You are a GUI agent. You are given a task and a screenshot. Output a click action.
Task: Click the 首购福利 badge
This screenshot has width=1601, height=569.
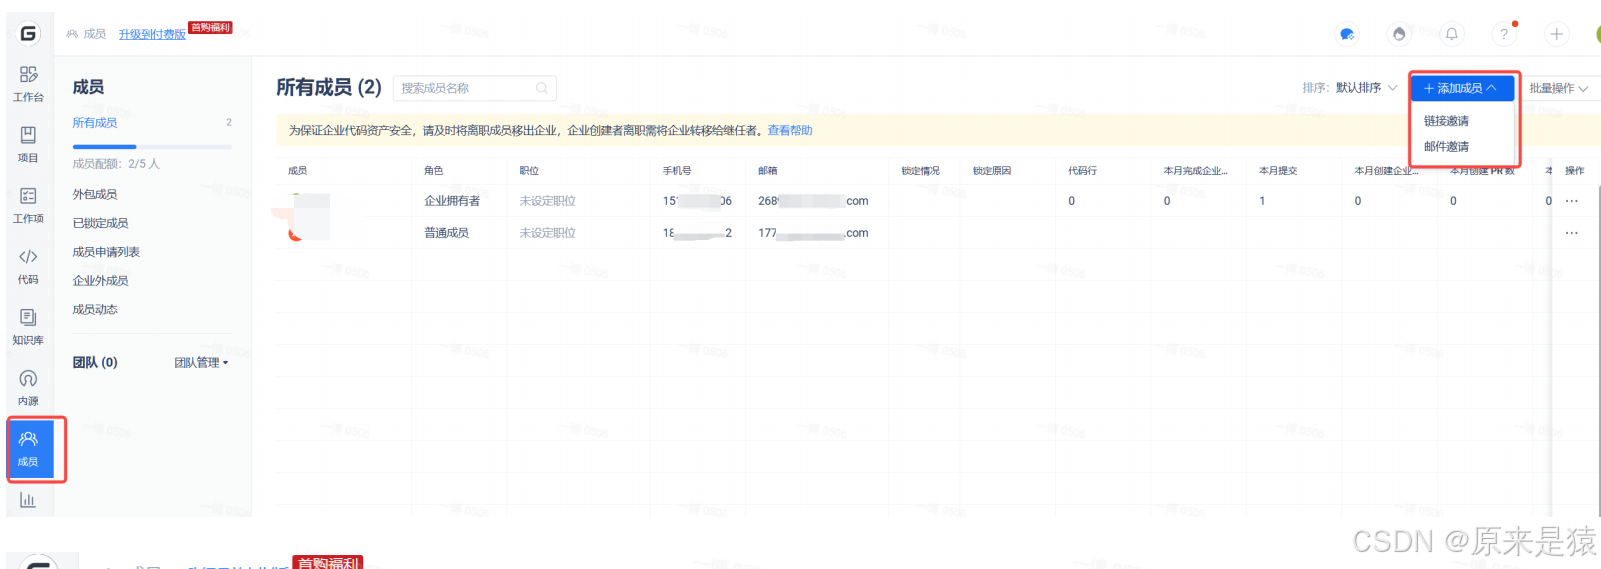point(210,28)
